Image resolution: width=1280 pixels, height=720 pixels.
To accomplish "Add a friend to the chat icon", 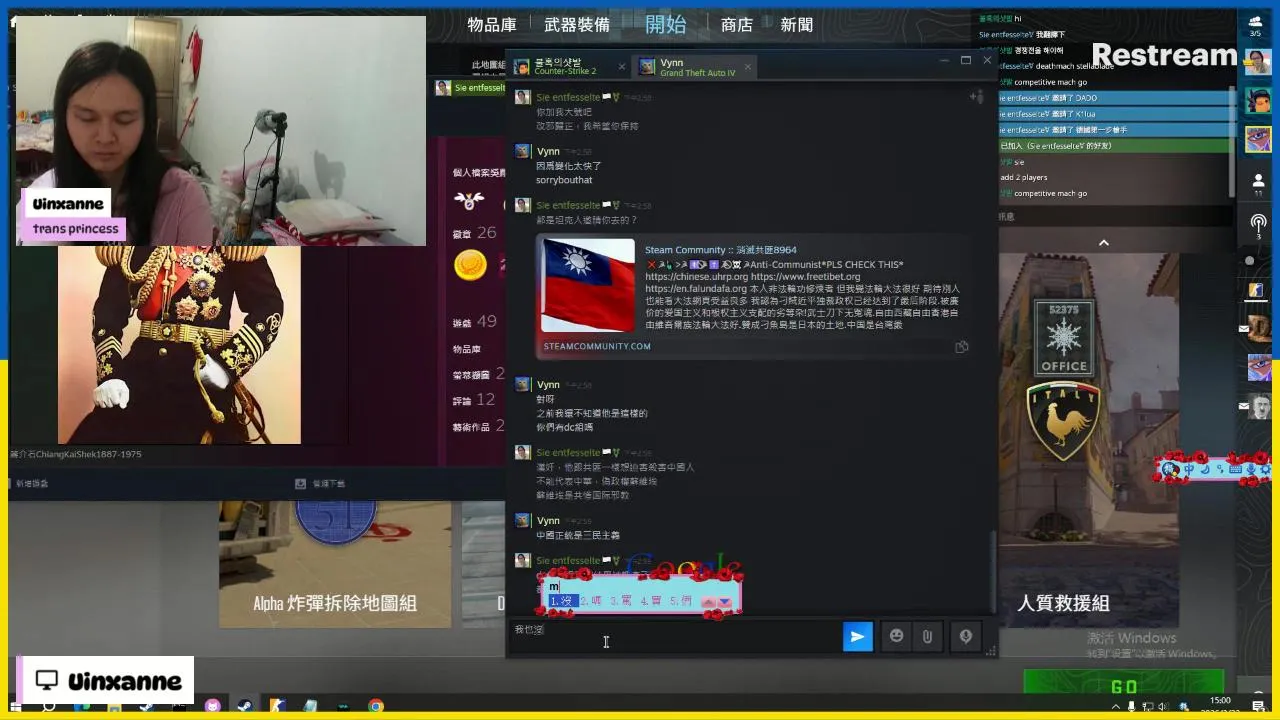I will (976, 97).
